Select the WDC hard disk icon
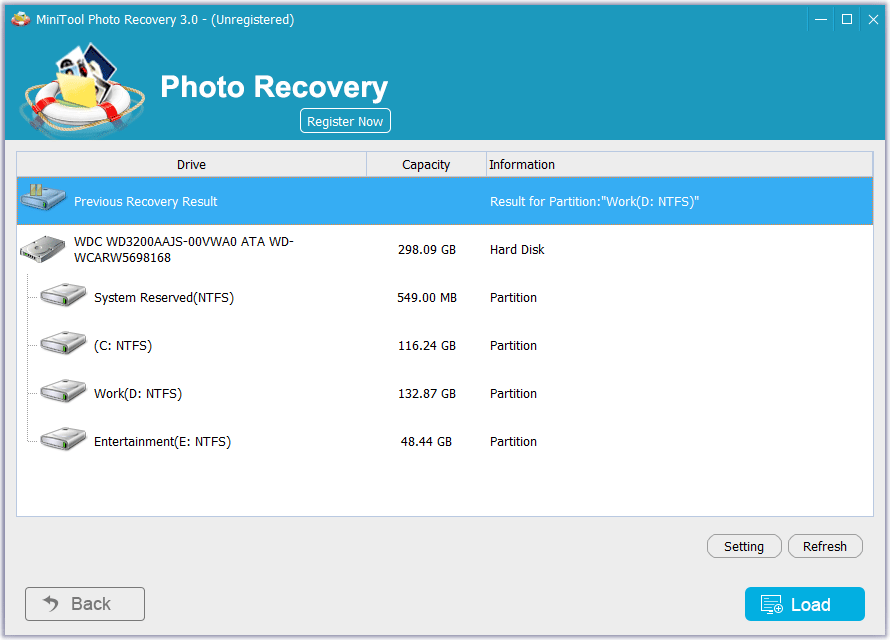The image size is (890, 640). pyautogui.click(x=43, y=249)
